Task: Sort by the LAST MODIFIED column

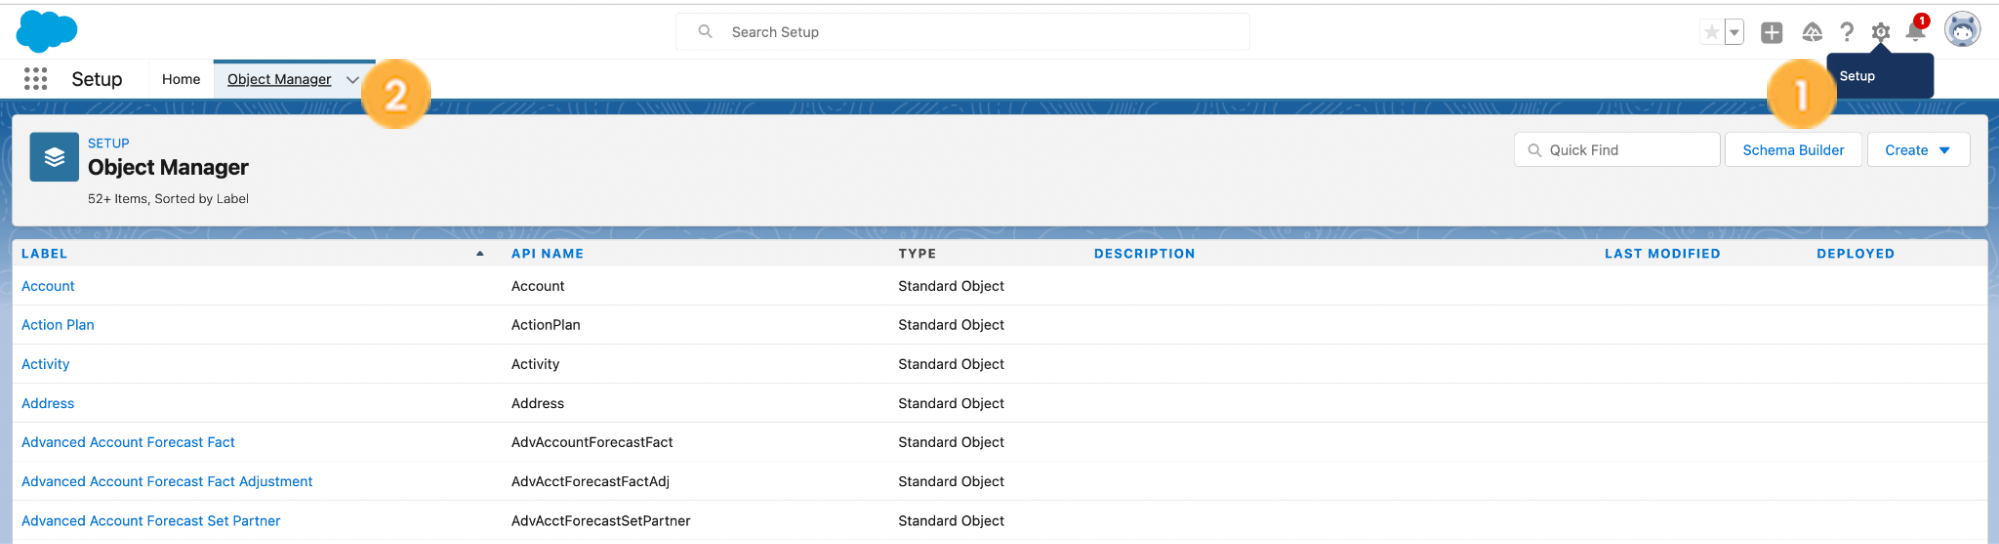Action: (x=1662, y=254)
